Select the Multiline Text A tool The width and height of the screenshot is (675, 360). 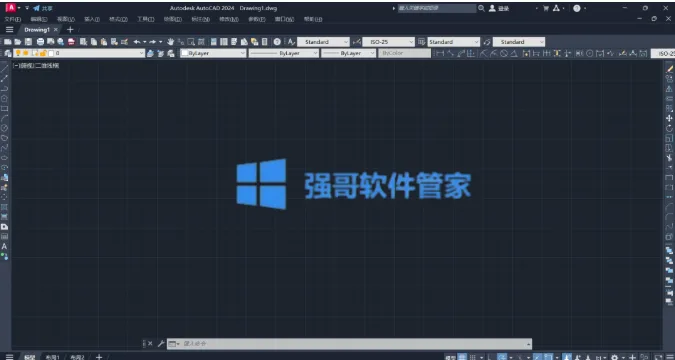[x=5, y=247]
